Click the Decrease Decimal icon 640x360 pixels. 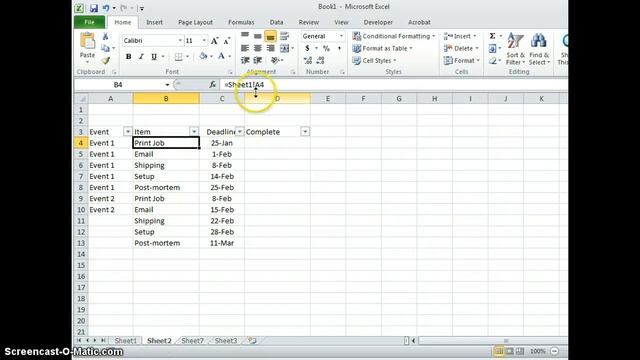(x=320, y=60)
